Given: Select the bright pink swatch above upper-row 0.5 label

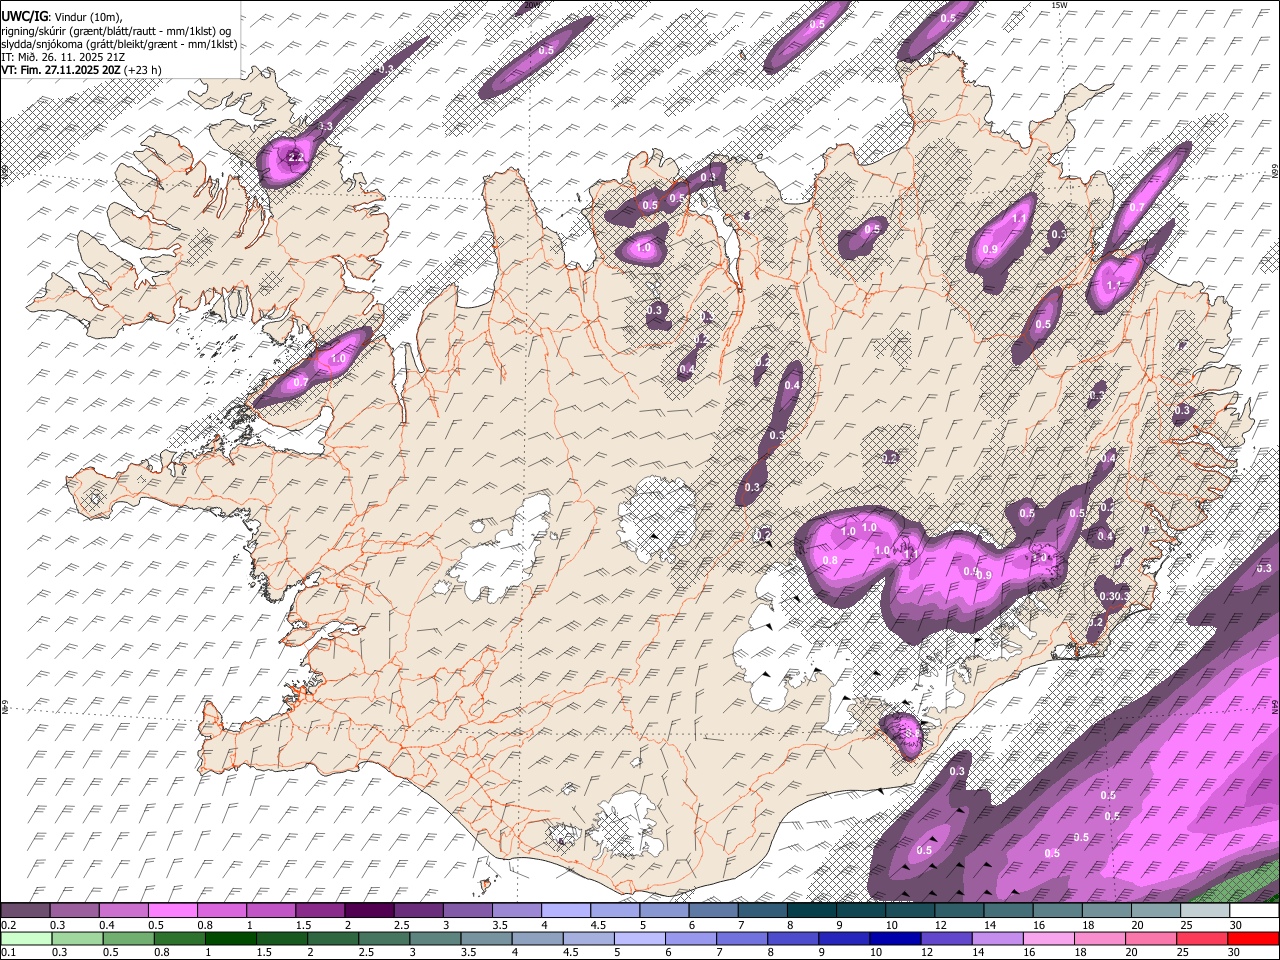Looking at the screenshot, I should tap(172, 911).
